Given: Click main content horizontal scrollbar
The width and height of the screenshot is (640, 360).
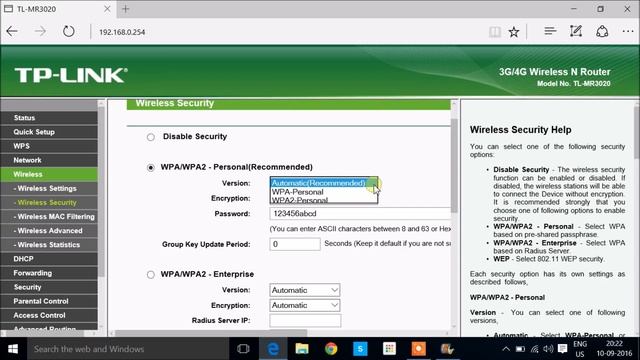Looking at the screenshot, I should [x=210, y=333].
